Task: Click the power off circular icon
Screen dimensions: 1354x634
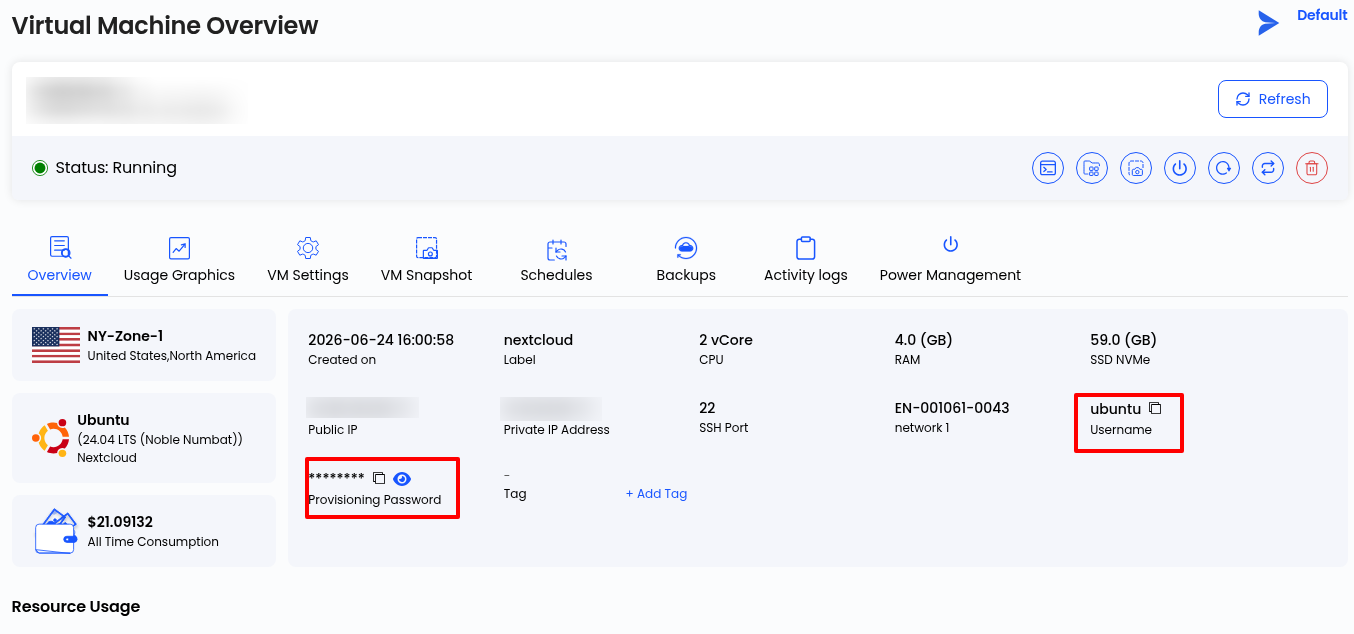Action: [x=1180, y=168]
